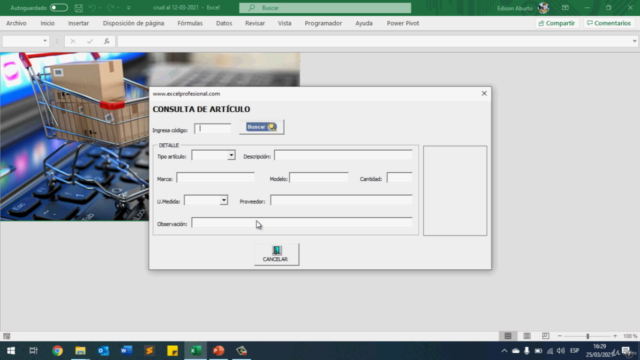Click the Buscar search box in title bar
Image resolution: width=640 pixels, height=360 pixels.
click(x=325, y=8)
